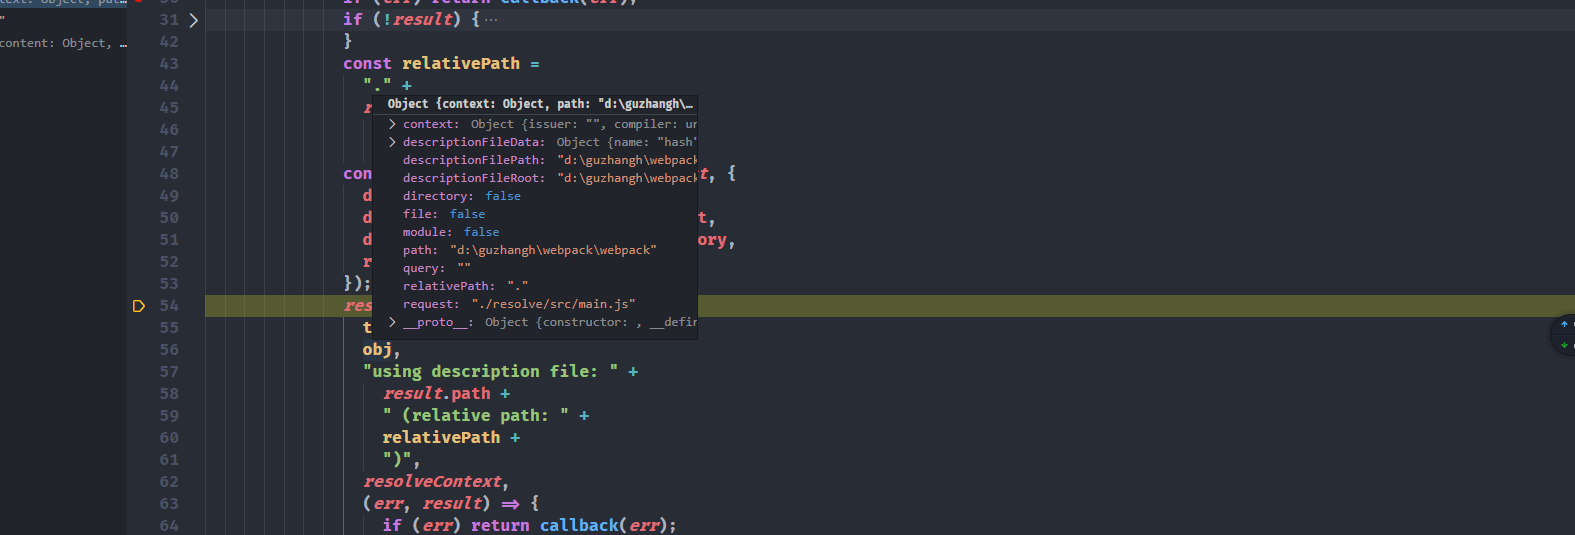This screenshot has height=535, width=1575.
Task: Click the 'file: false' row in hover
Action: click(444, 214)
